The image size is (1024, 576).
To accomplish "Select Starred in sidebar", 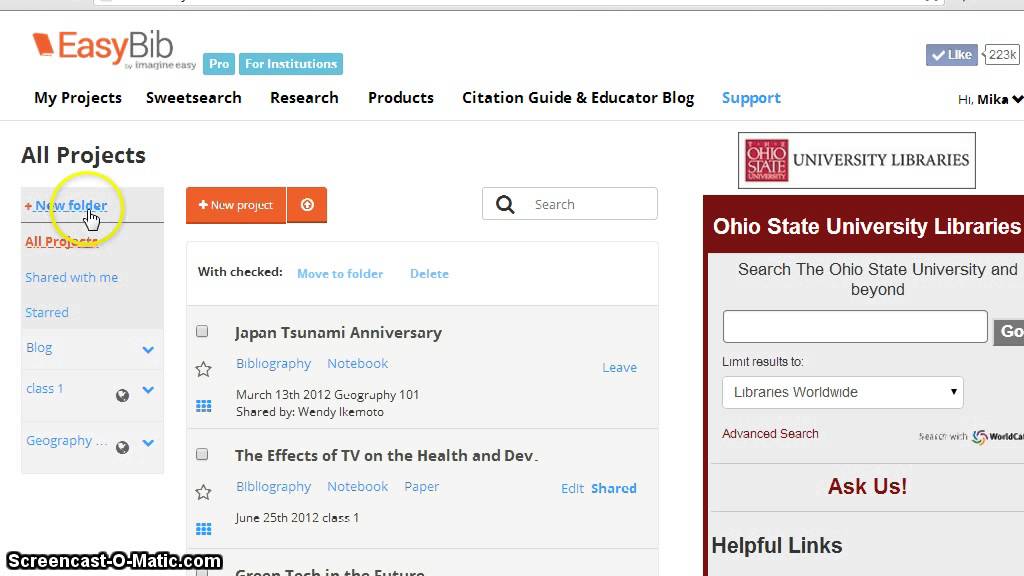I will point(47,313).
